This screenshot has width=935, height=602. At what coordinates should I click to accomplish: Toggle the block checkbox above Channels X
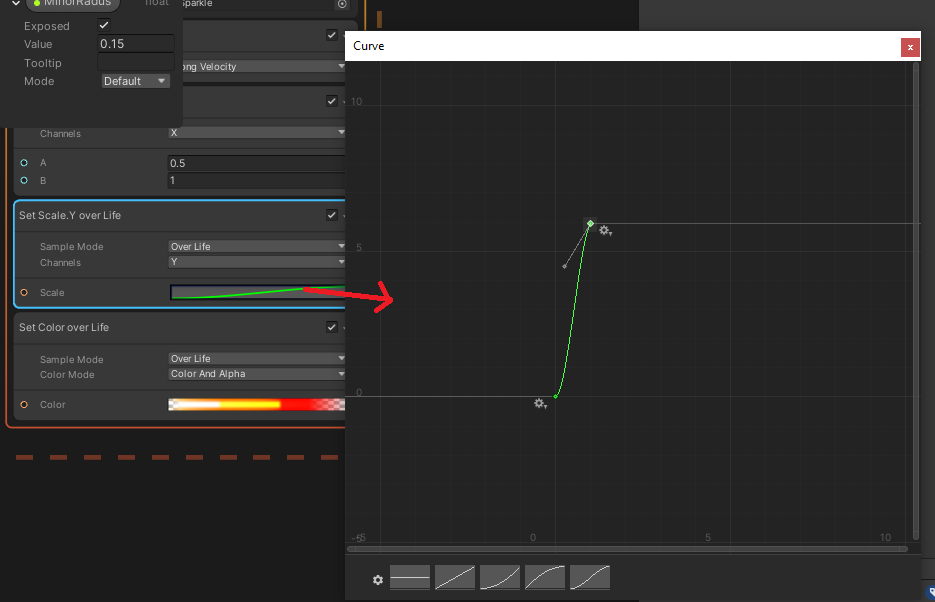pyautogui.click(x=332, y=101)
